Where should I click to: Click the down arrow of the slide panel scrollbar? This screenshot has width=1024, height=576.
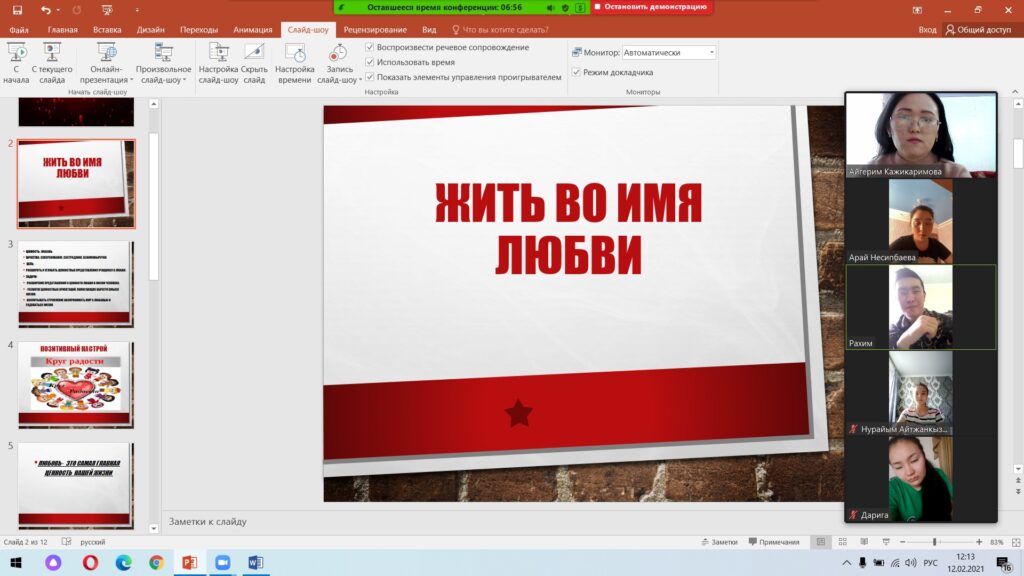153,528
